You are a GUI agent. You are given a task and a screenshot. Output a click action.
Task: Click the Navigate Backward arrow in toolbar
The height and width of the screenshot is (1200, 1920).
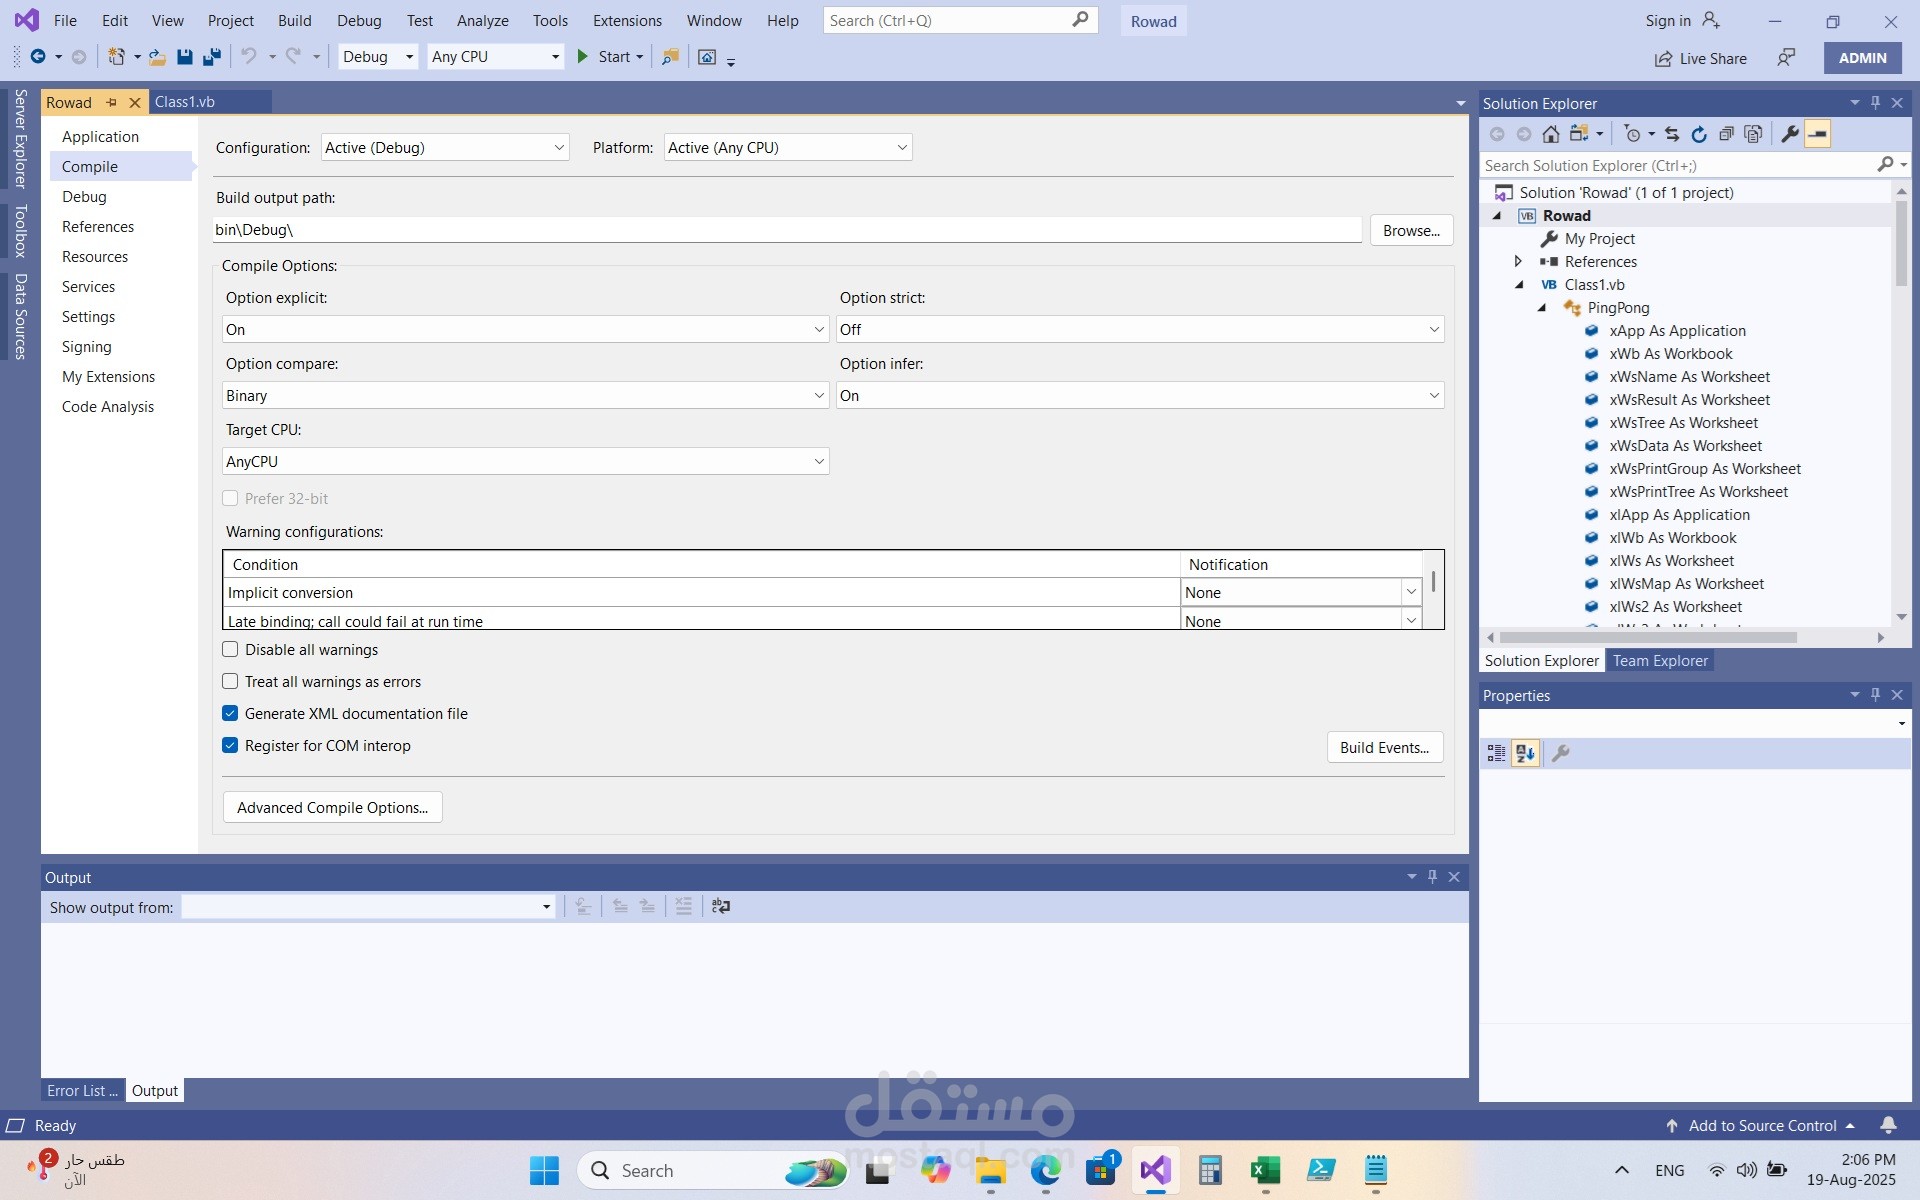[x=38, y=57]
